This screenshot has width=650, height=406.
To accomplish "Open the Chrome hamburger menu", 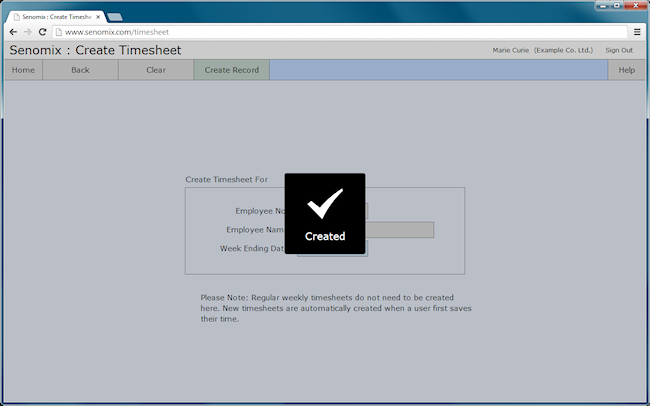I will [x=637, y=32].
